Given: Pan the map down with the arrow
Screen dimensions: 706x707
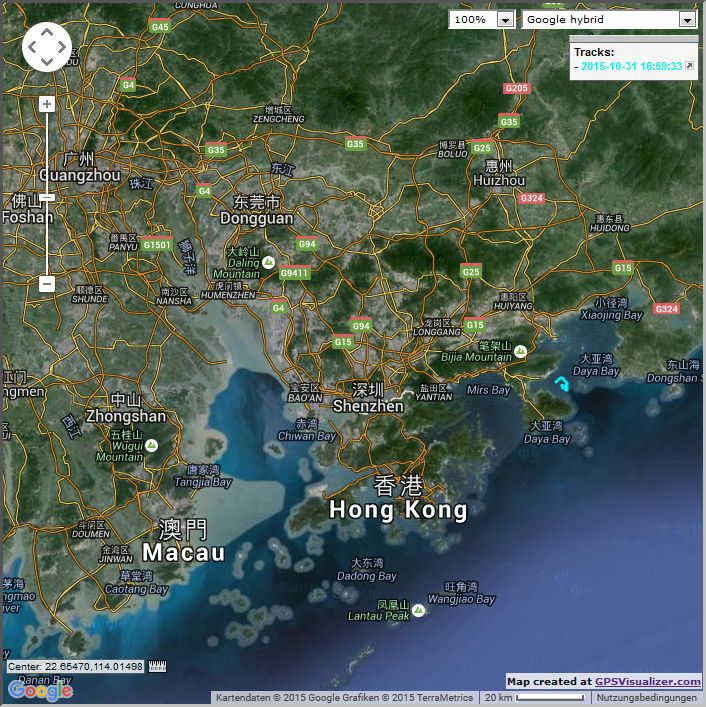Looking at the screenshot, I should point(47,62).
